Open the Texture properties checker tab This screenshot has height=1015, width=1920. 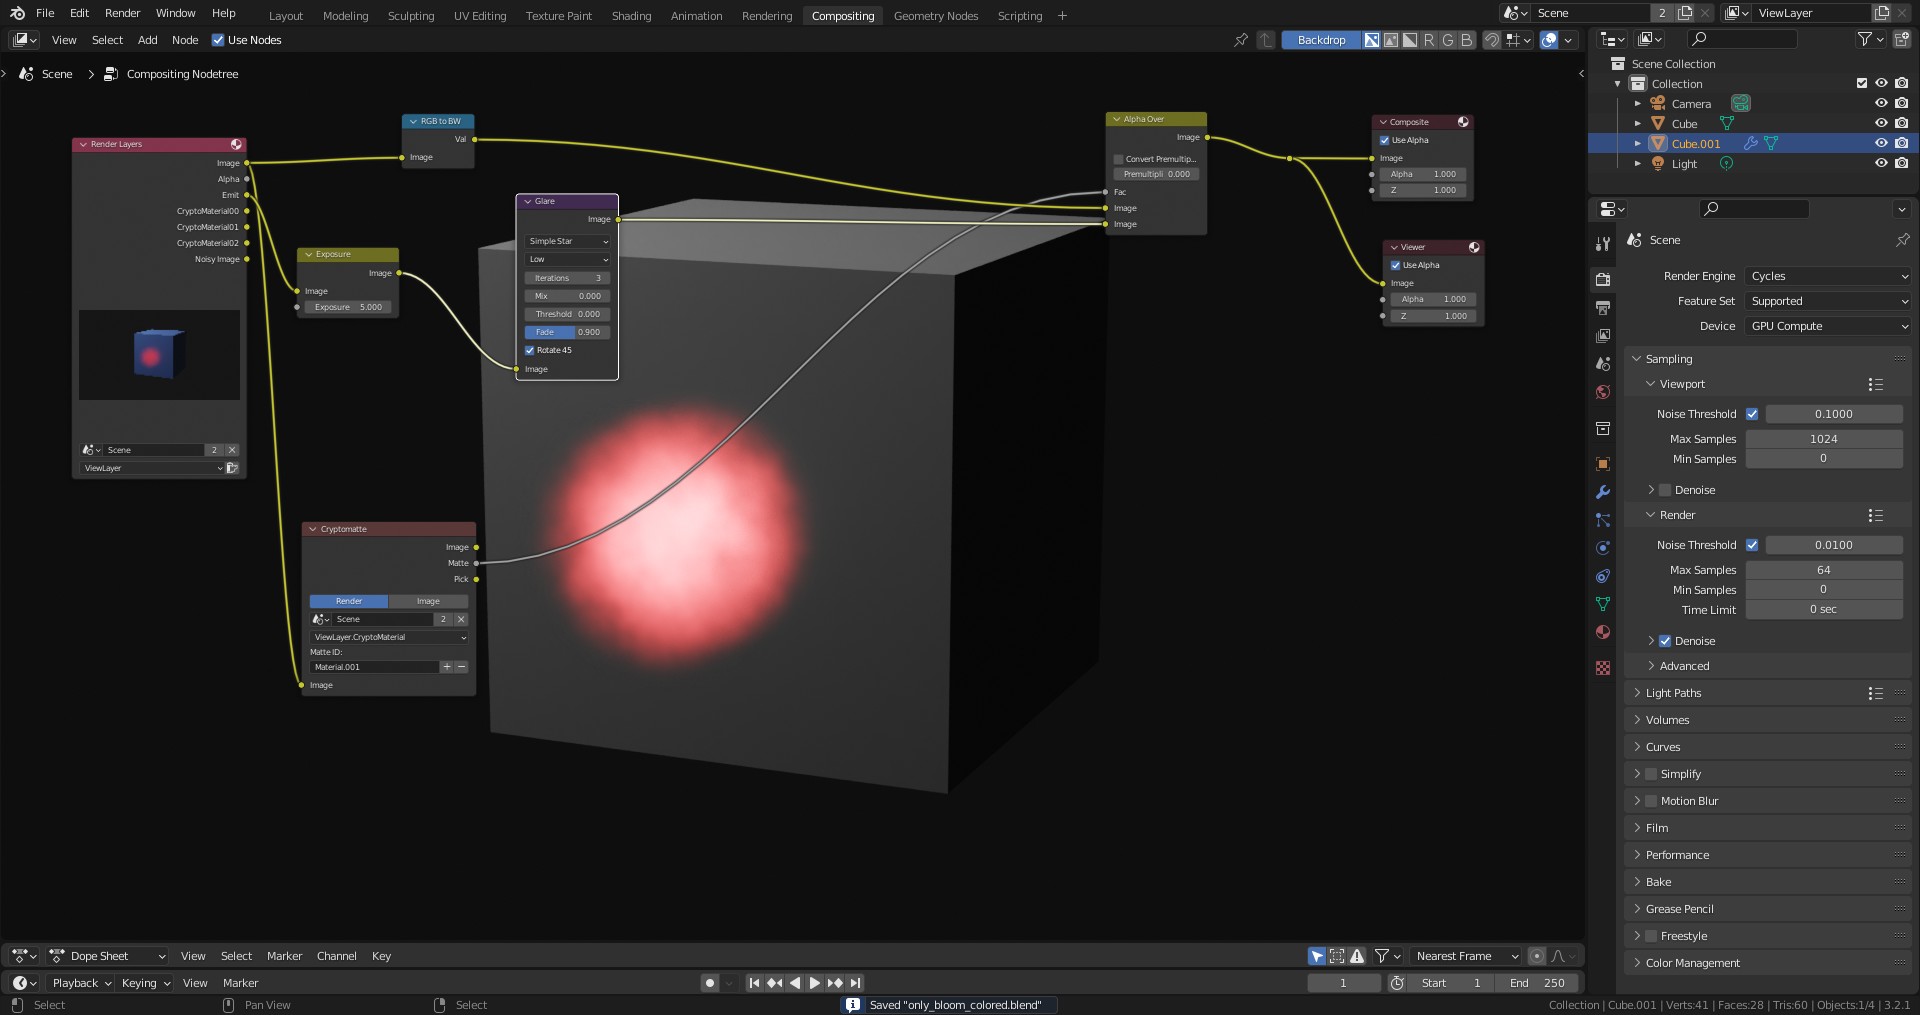point(1603,667)
